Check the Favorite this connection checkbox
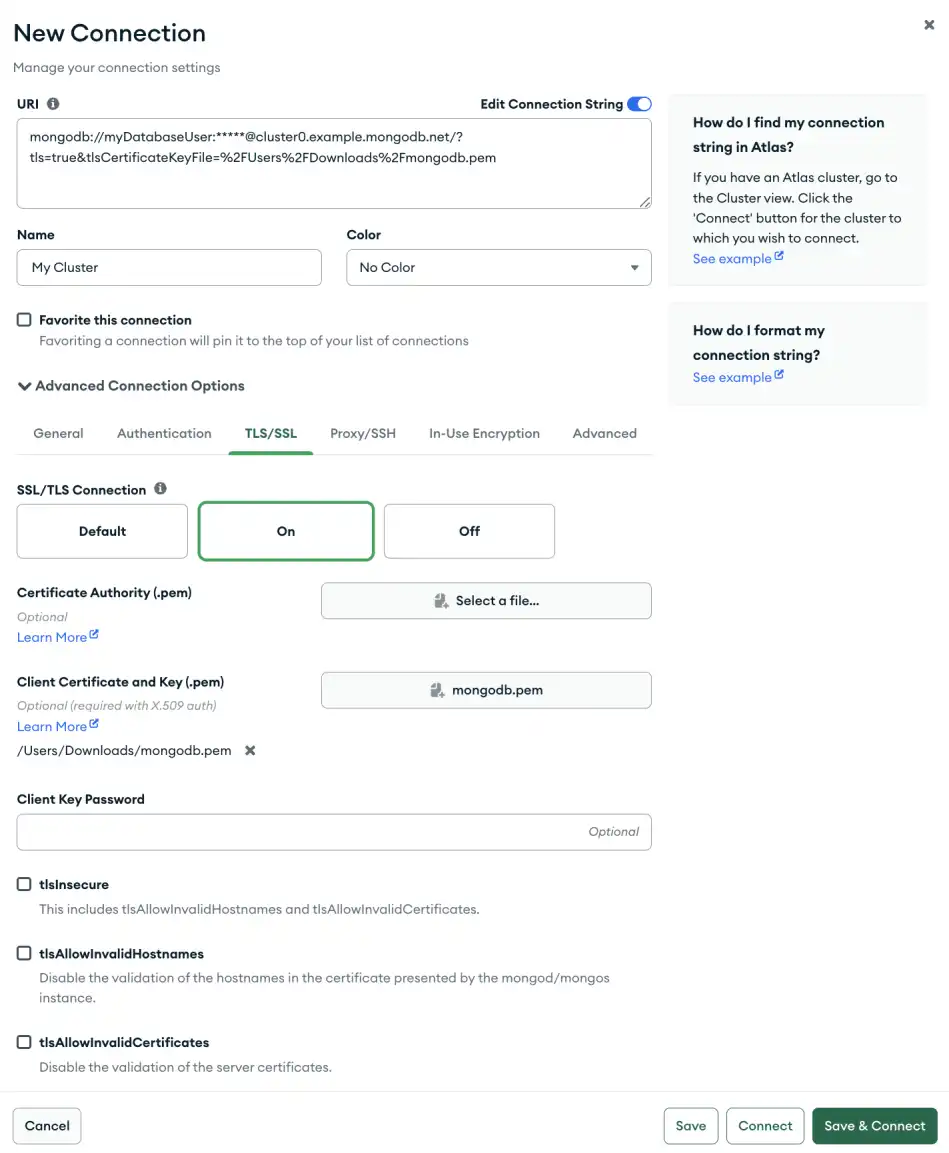 pos(23,319)
